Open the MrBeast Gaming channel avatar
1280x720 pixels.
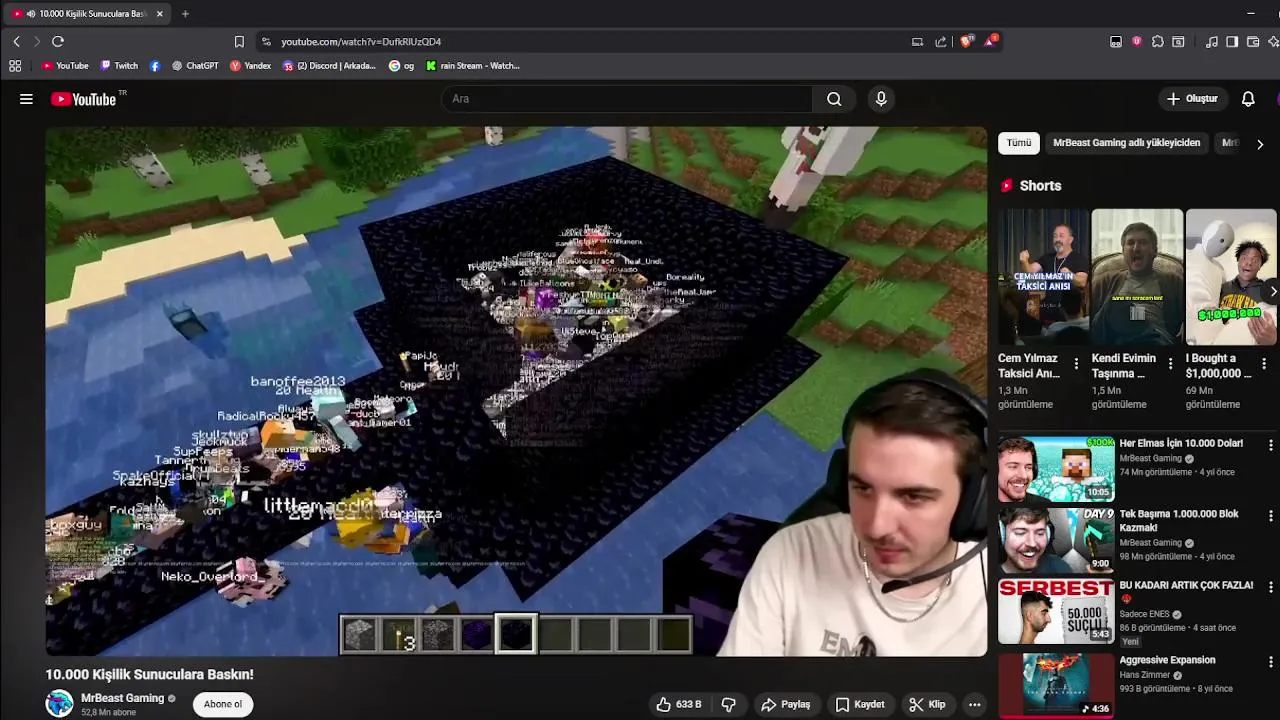pyautogui.click(x=60, y=703)
